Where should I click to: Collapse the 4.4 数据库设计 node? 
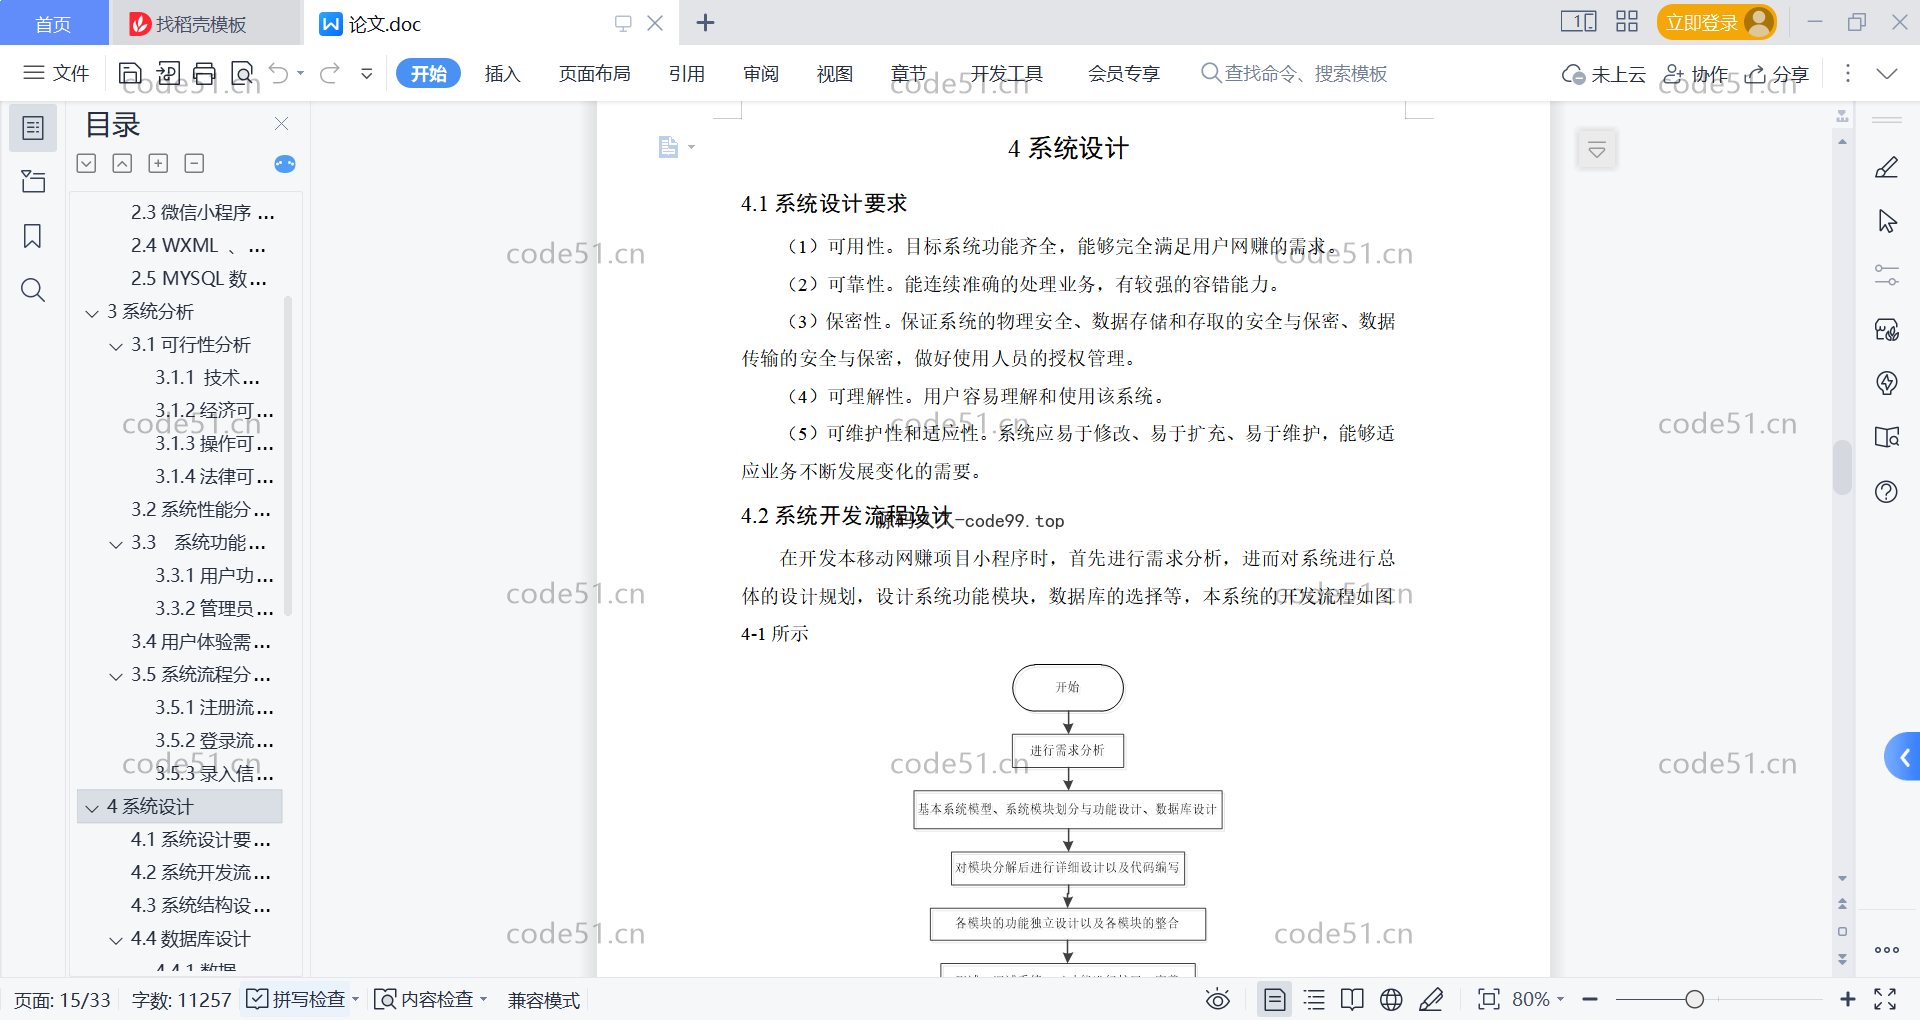pos(116,940)
